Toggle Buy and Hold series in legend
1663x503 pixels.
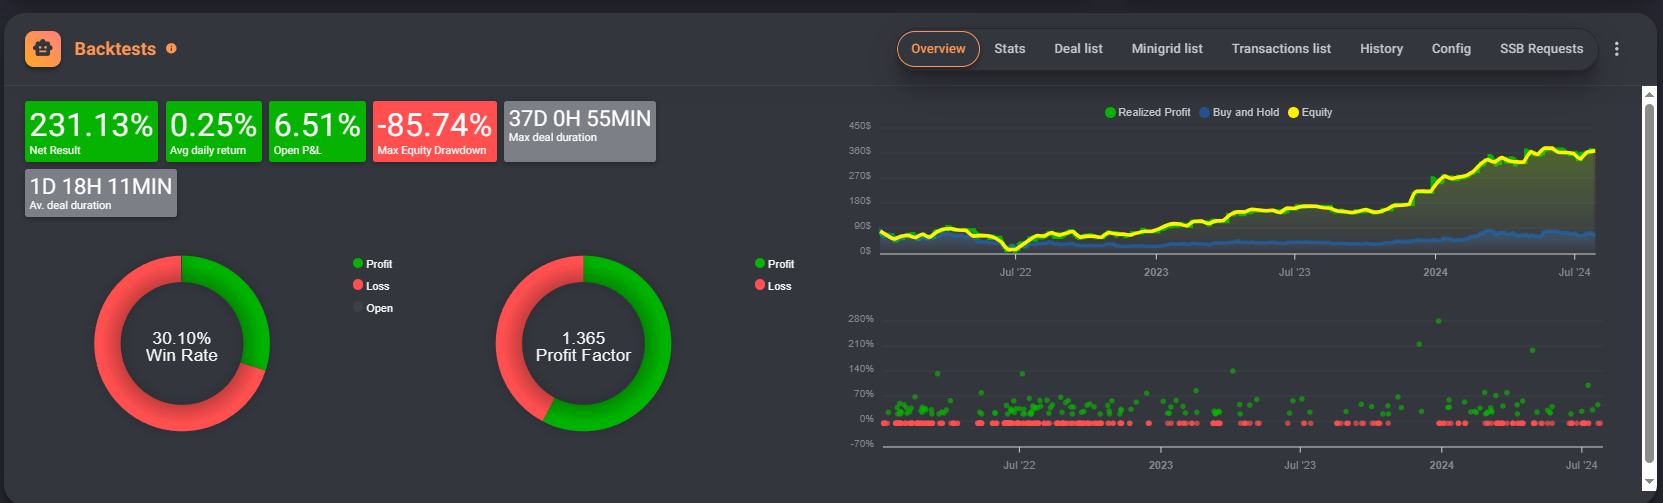coord(1239,113)
